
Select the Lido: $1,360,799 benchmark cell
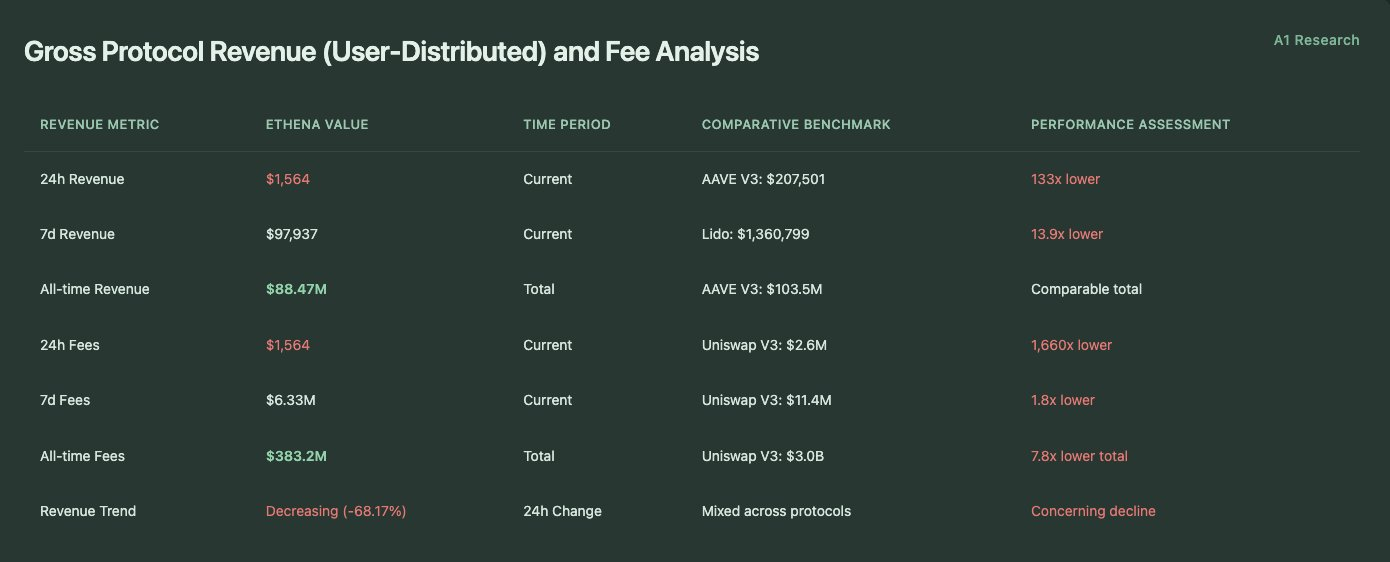[755, 234]
